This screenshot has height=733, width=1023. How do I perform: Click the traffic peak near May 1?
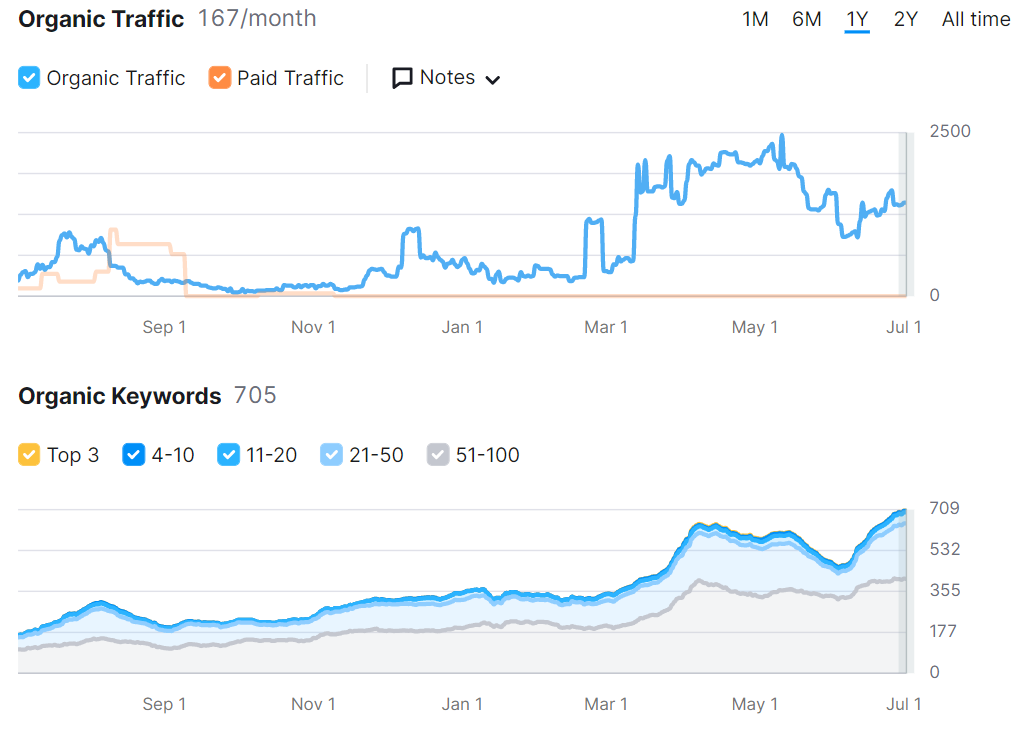(781, 137)
